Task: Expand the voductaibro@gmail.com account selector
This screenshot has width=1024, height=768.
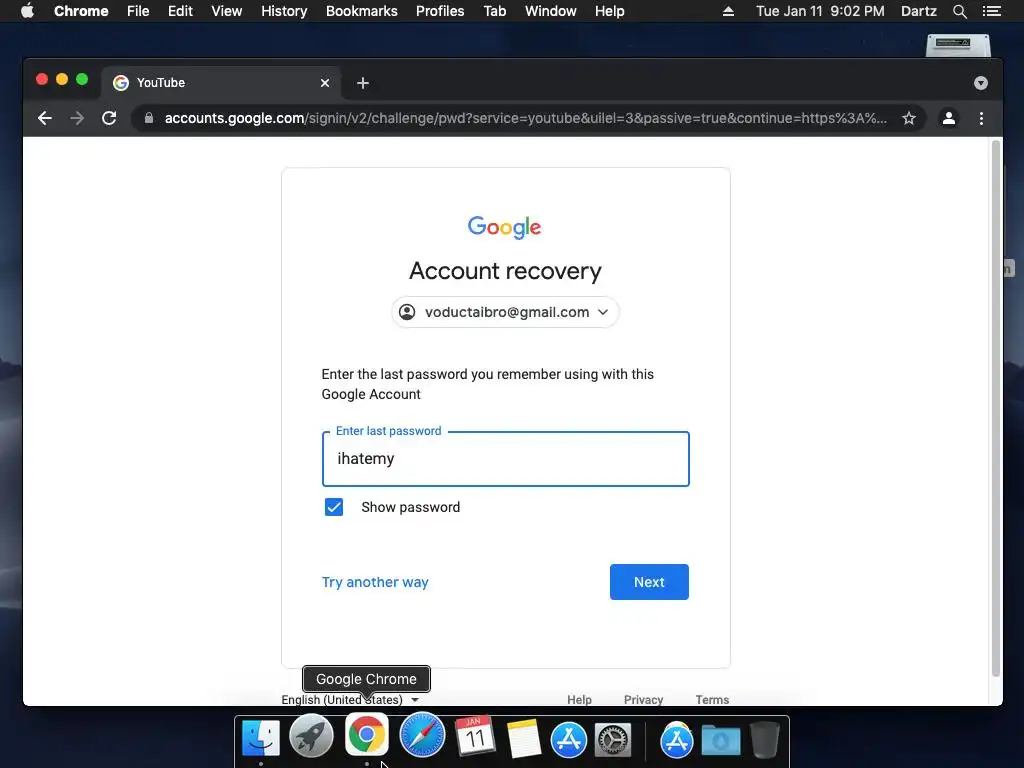Action: tap(505, 312)
